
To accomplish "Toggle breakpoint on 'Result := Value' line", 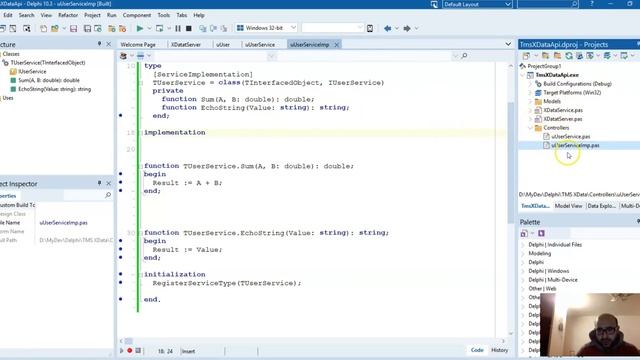I will [120, 249].
